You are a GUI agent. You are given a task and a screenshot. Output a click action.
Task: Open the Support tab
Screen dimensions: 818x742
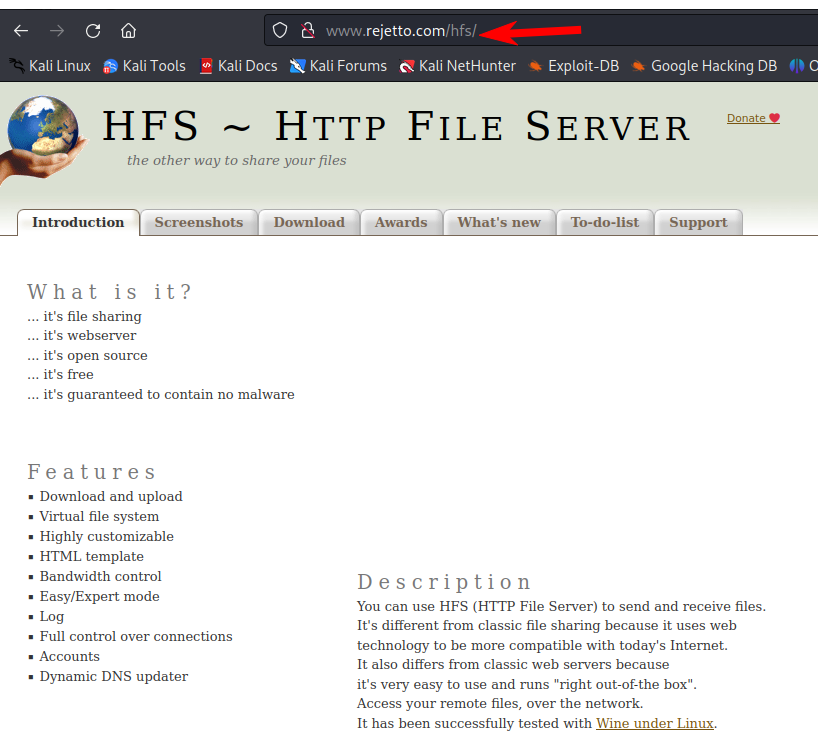pyautogui.click(x=699, y=222)
